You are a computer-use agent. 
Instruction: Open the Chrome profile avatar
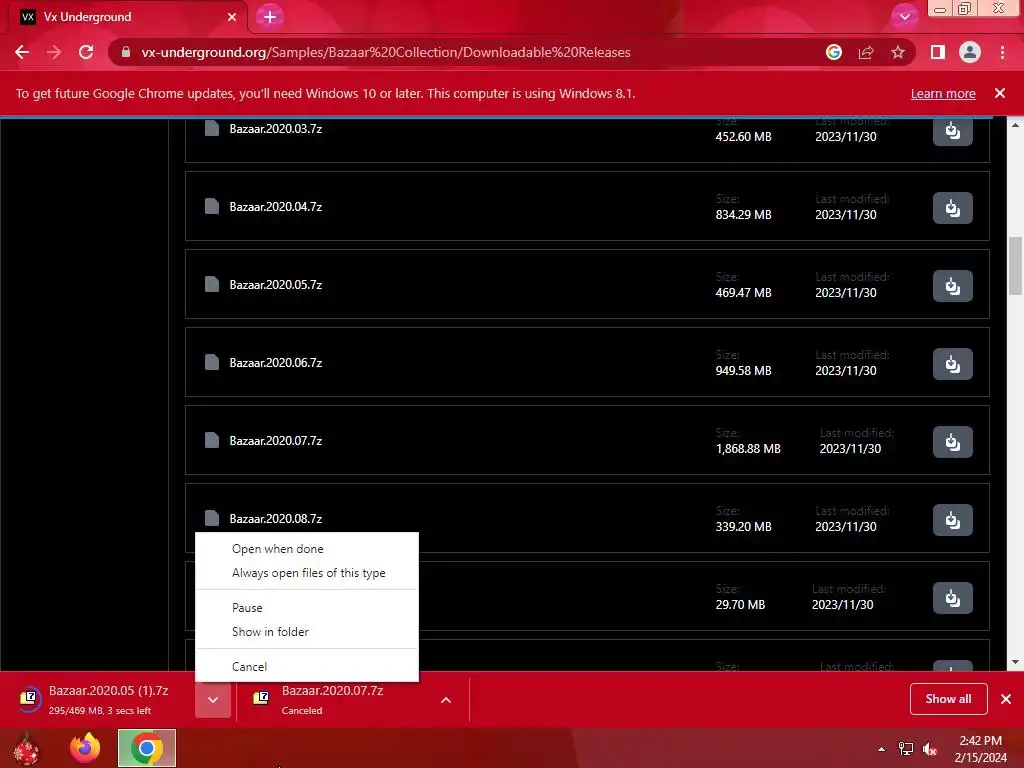tap(970, 52)
